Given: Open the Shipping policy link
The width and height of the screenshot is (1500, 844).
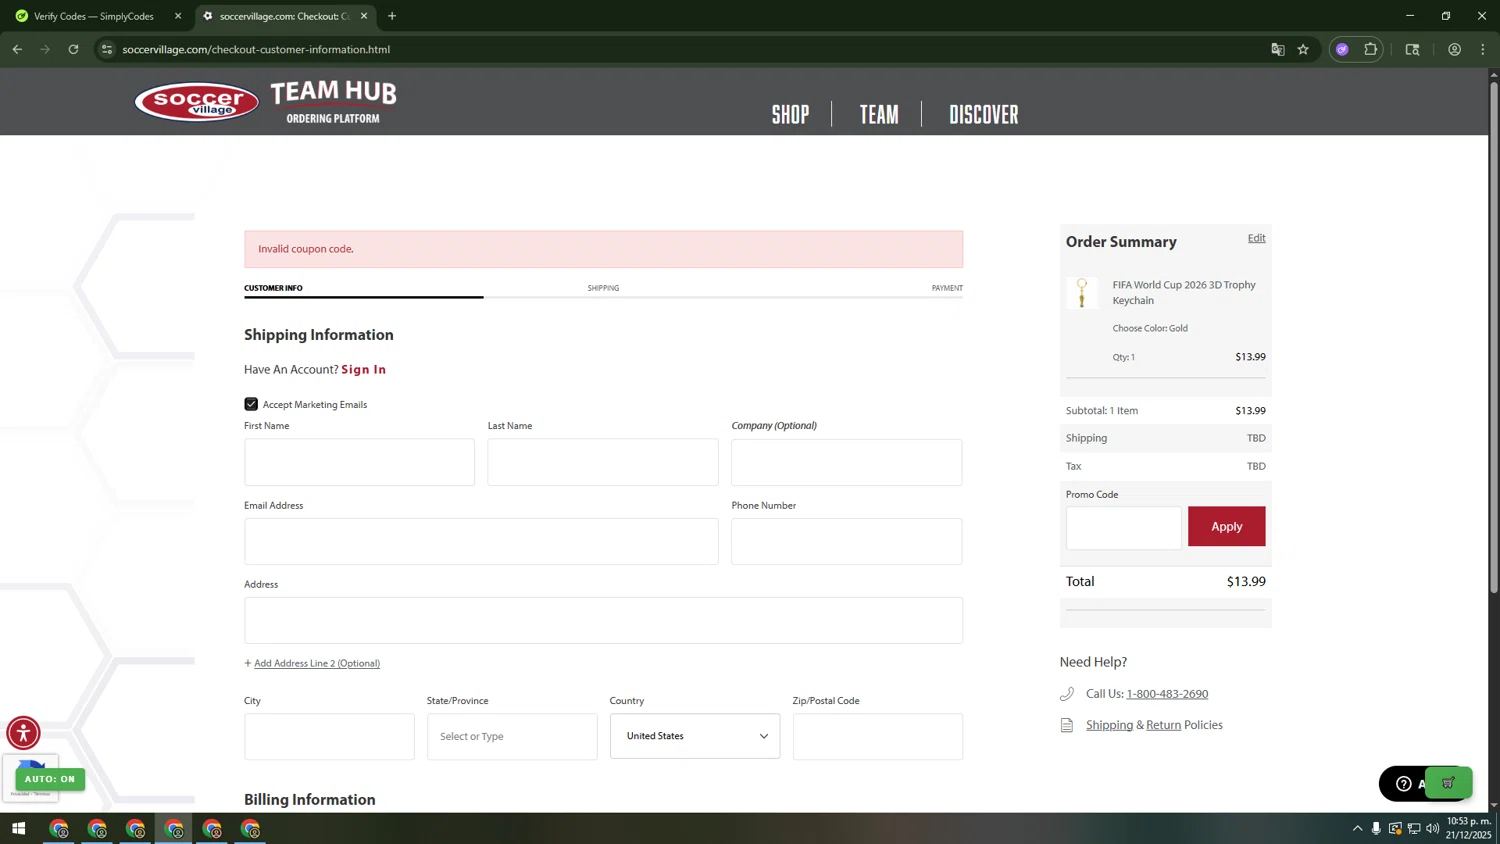Looking at the screenshot, I should tap(1109, 725).
